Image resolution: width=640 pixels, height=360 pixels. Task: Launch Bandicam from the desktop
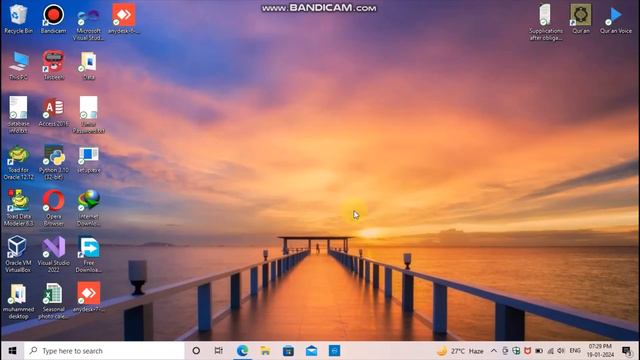[53, 19]
